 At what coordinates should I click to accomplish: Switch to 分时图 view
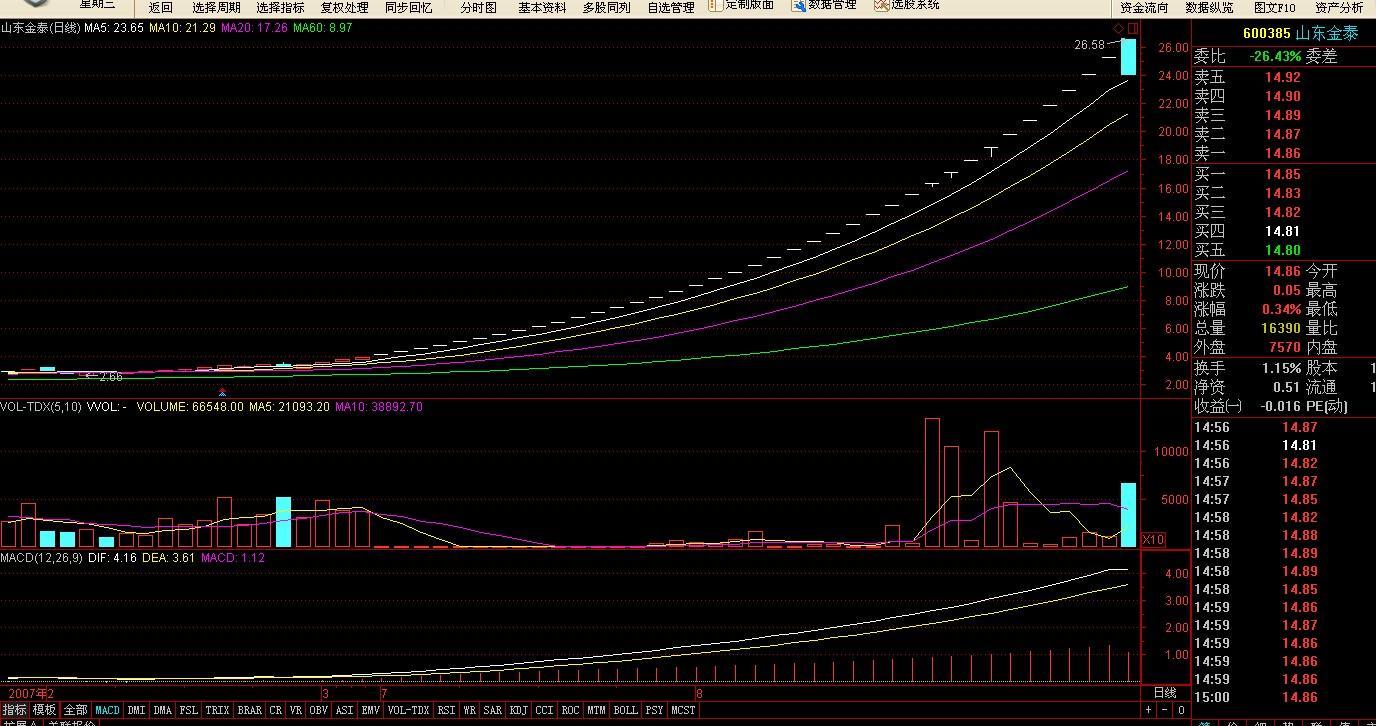tap(478, 7)
